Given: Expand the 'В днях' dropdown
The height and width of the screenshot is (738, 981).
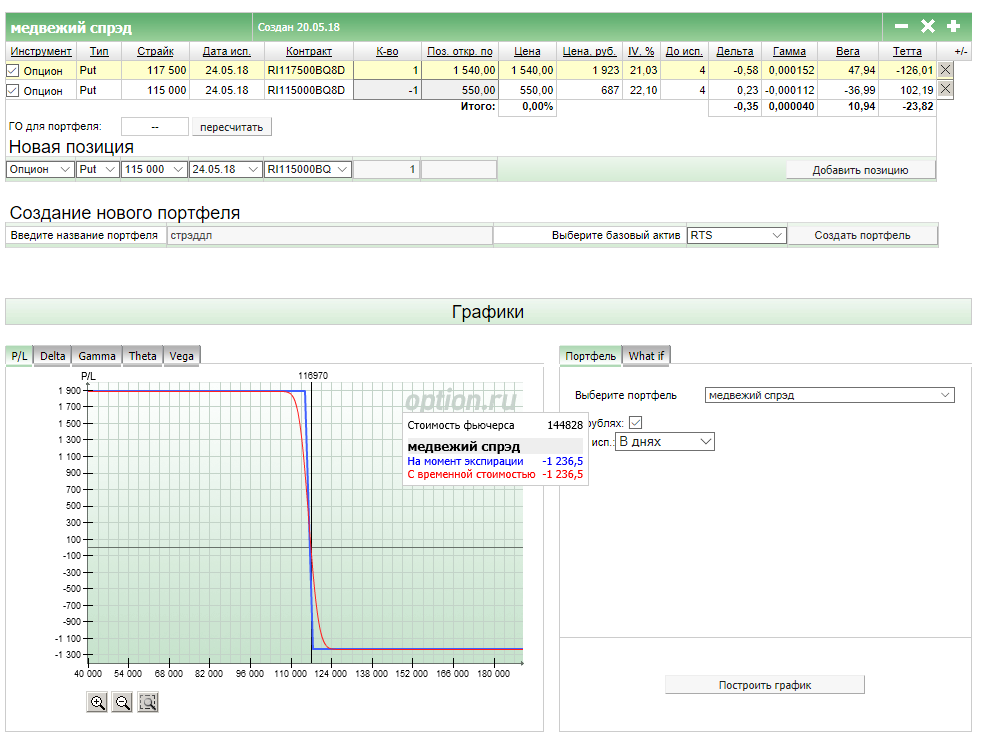Looking at the screenshot, I should (665, 441).
